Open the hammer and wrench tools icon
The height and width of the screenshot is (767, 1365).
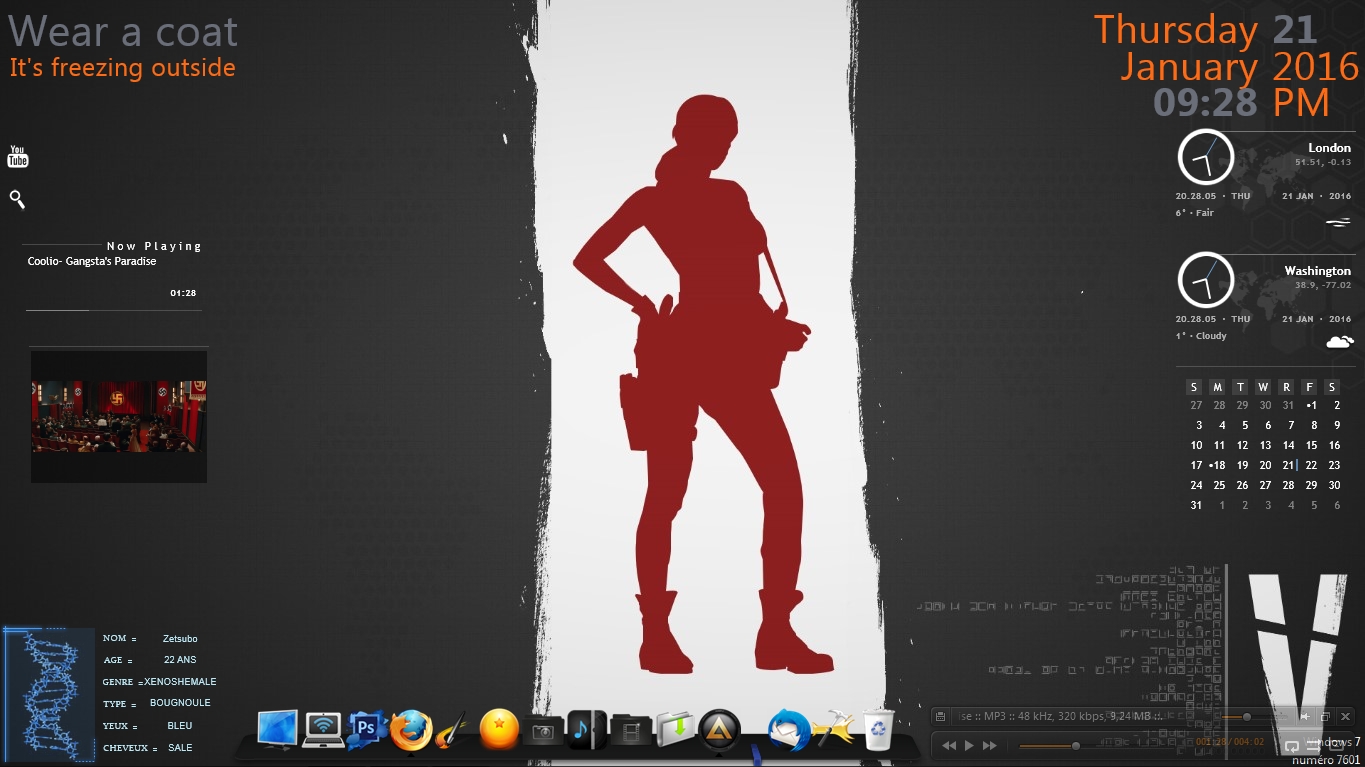pyautogui.click(x=832, y=729)
